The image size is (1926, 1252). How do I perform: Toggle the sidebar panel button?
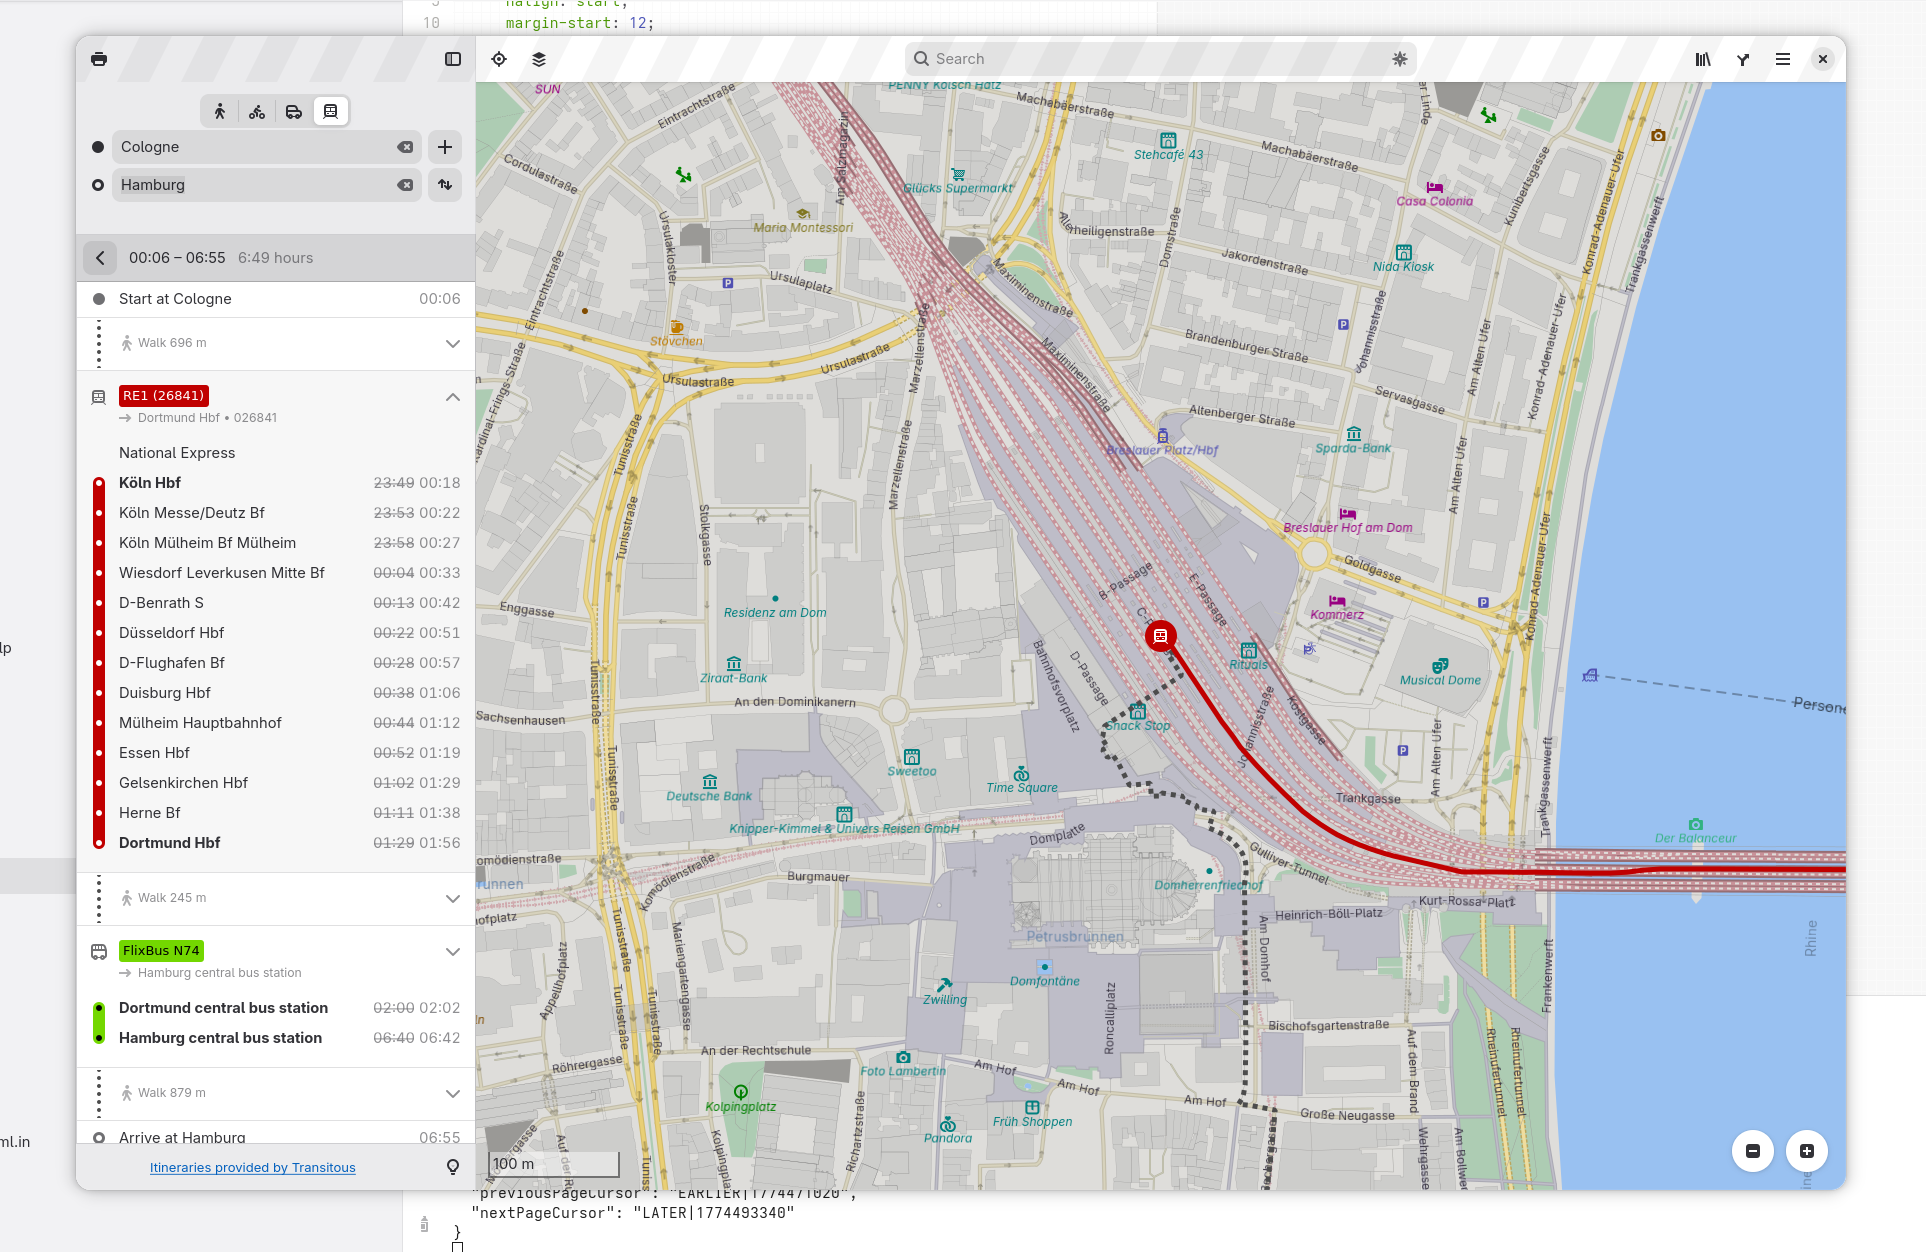(x=453, y=59)
